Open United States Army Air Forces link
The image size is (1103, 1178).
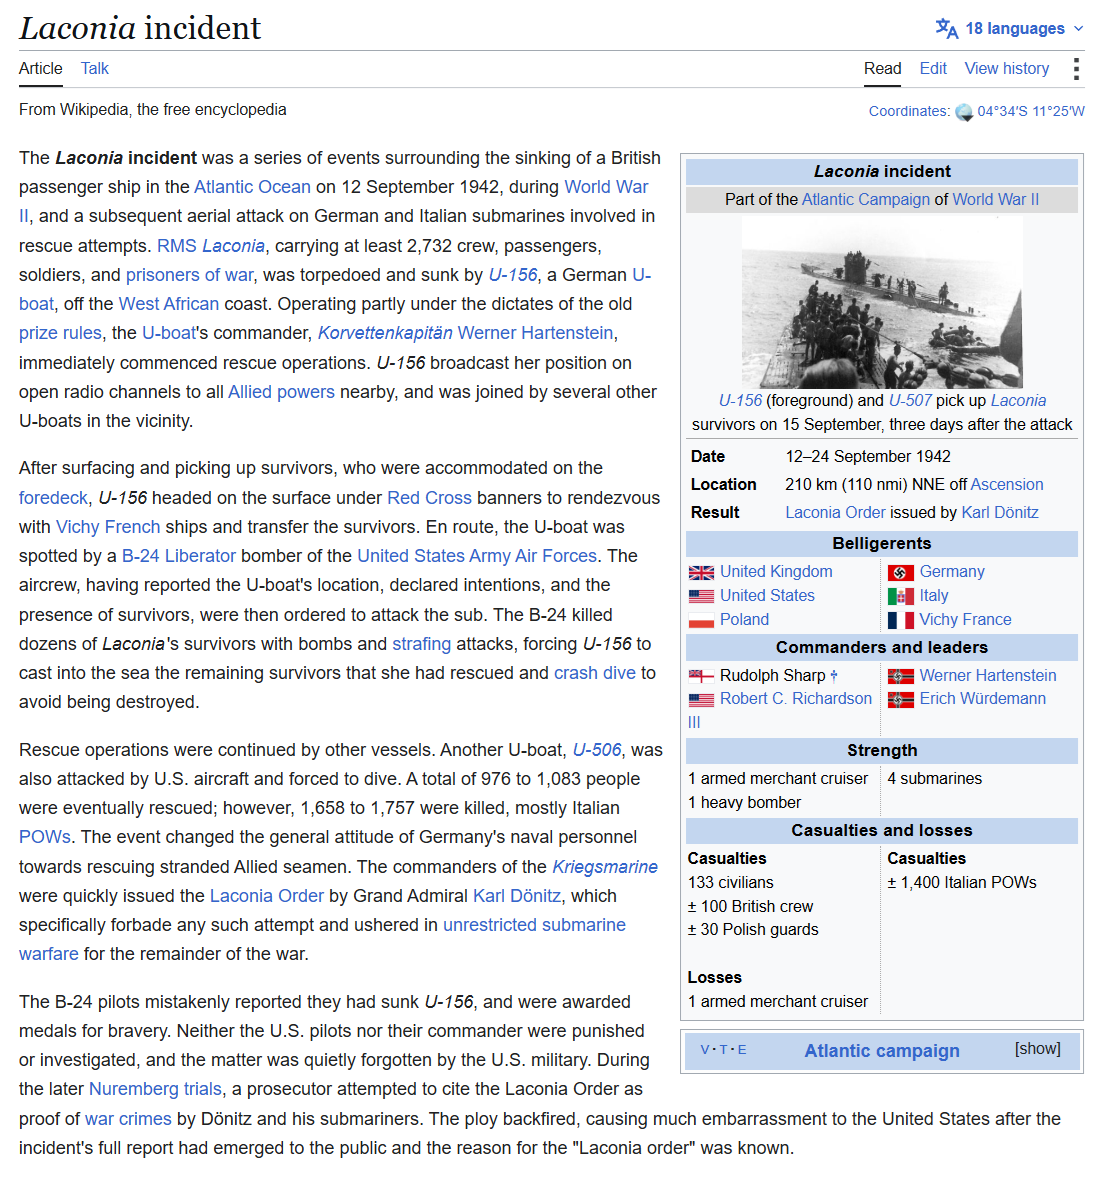tap(477, 556)
